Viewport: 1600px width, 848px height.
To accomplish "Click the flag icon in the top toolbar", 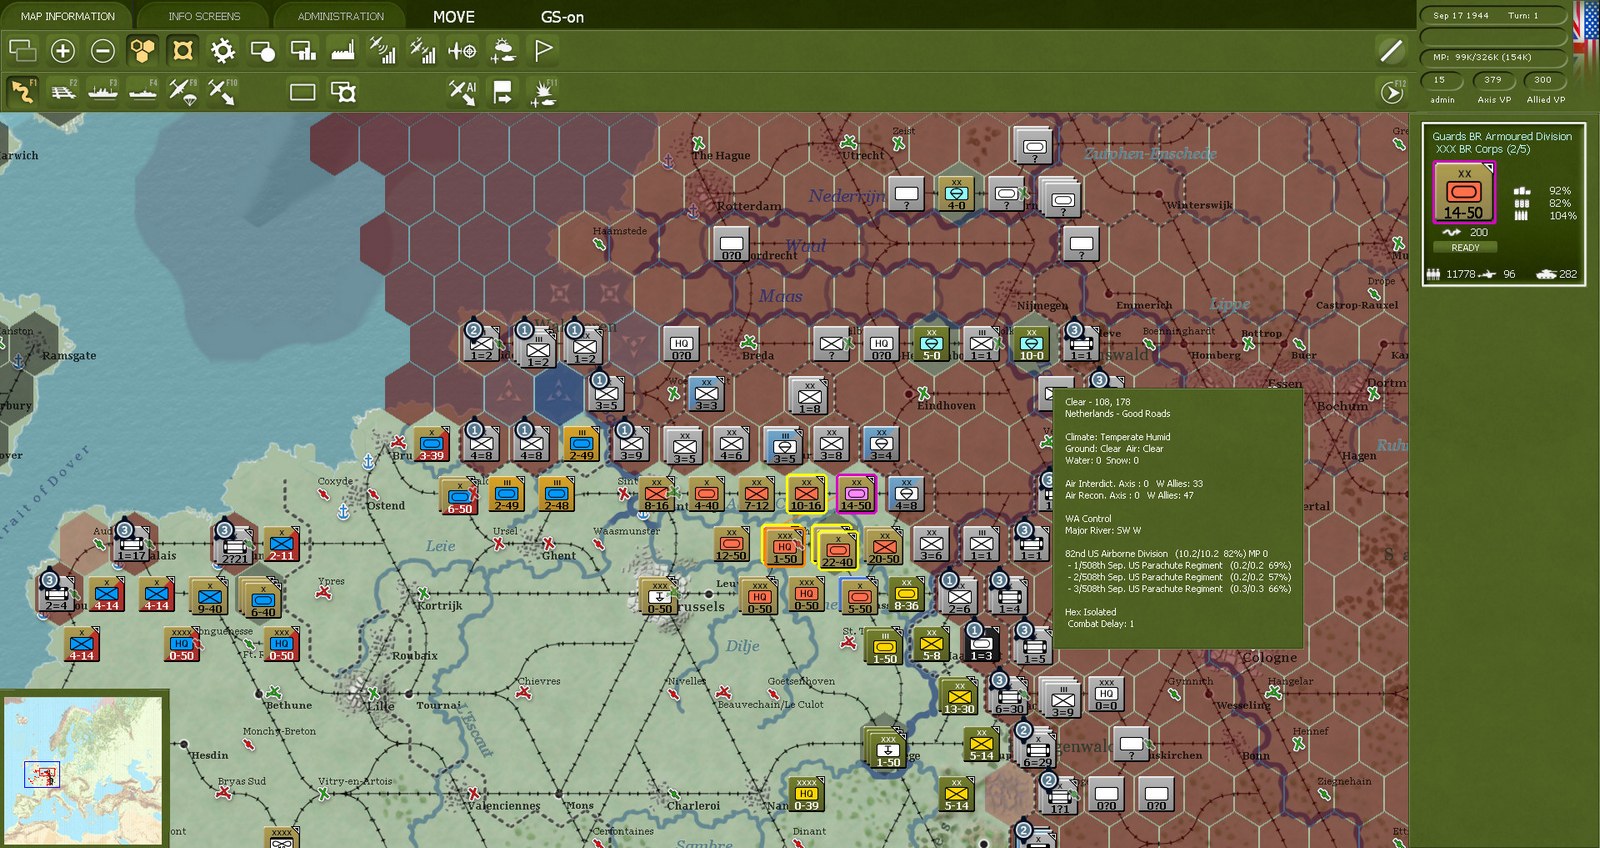I will click(x=543, y=50).
